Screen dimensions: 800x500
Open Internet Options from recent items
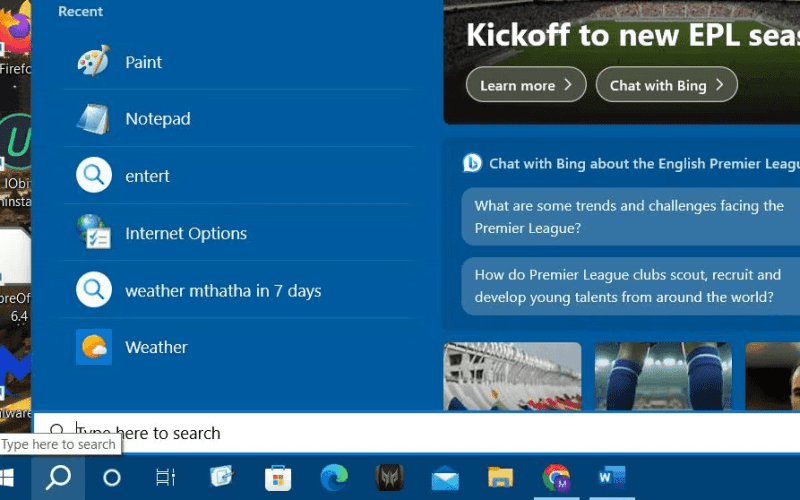click(x=237, y=233)
